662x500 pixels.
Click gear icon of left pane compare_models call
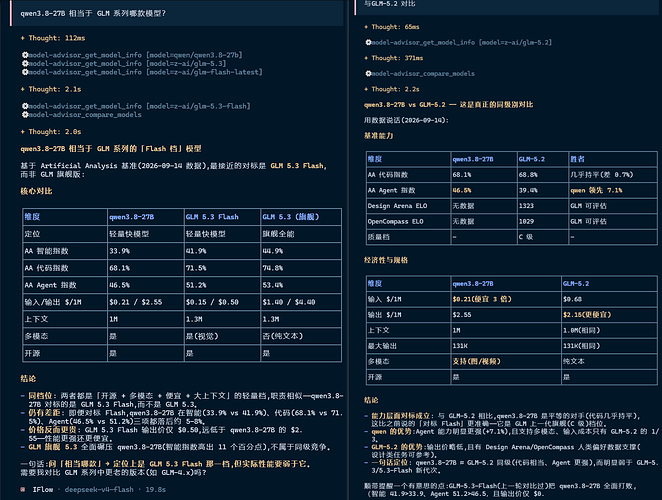[x=25, y=114]
